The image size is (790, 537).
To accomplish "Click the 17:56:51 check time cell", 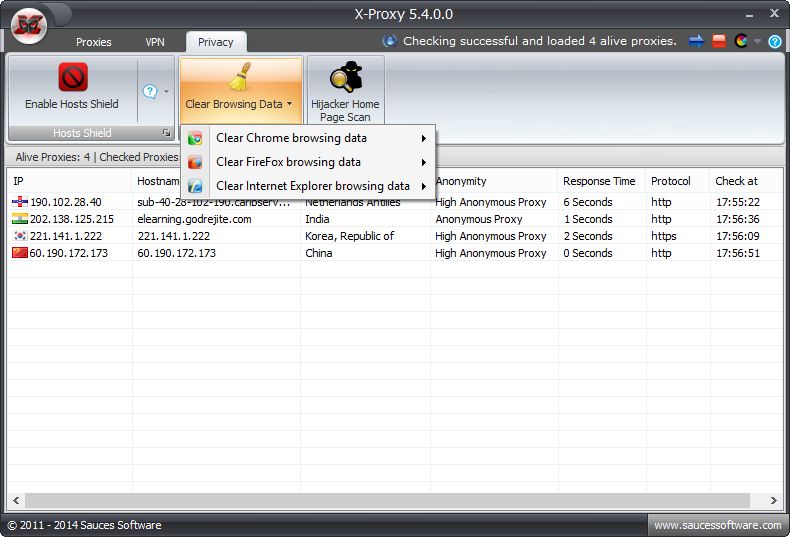I will click(738, 253).
